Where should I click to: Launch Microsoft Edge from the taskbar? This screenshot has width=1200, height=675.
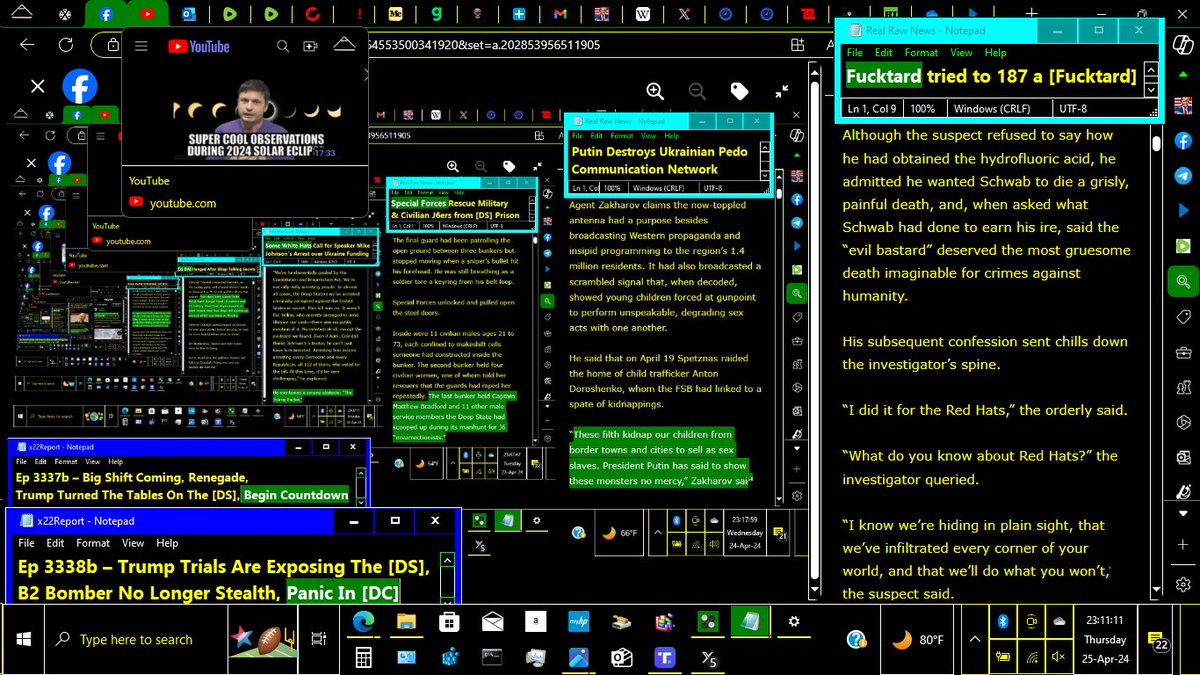pyautogui.click(x=362, y=624)
